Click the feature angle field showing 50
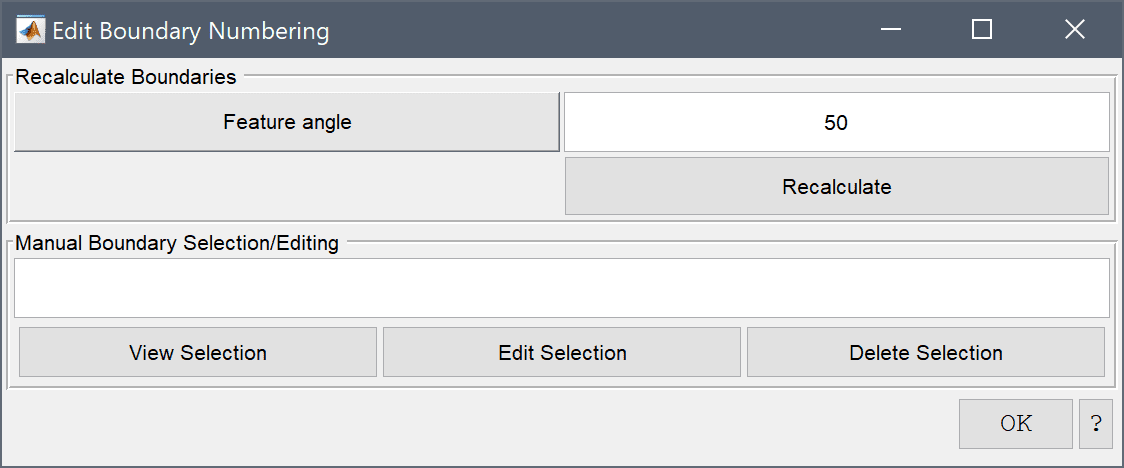 tap(837, 122)
